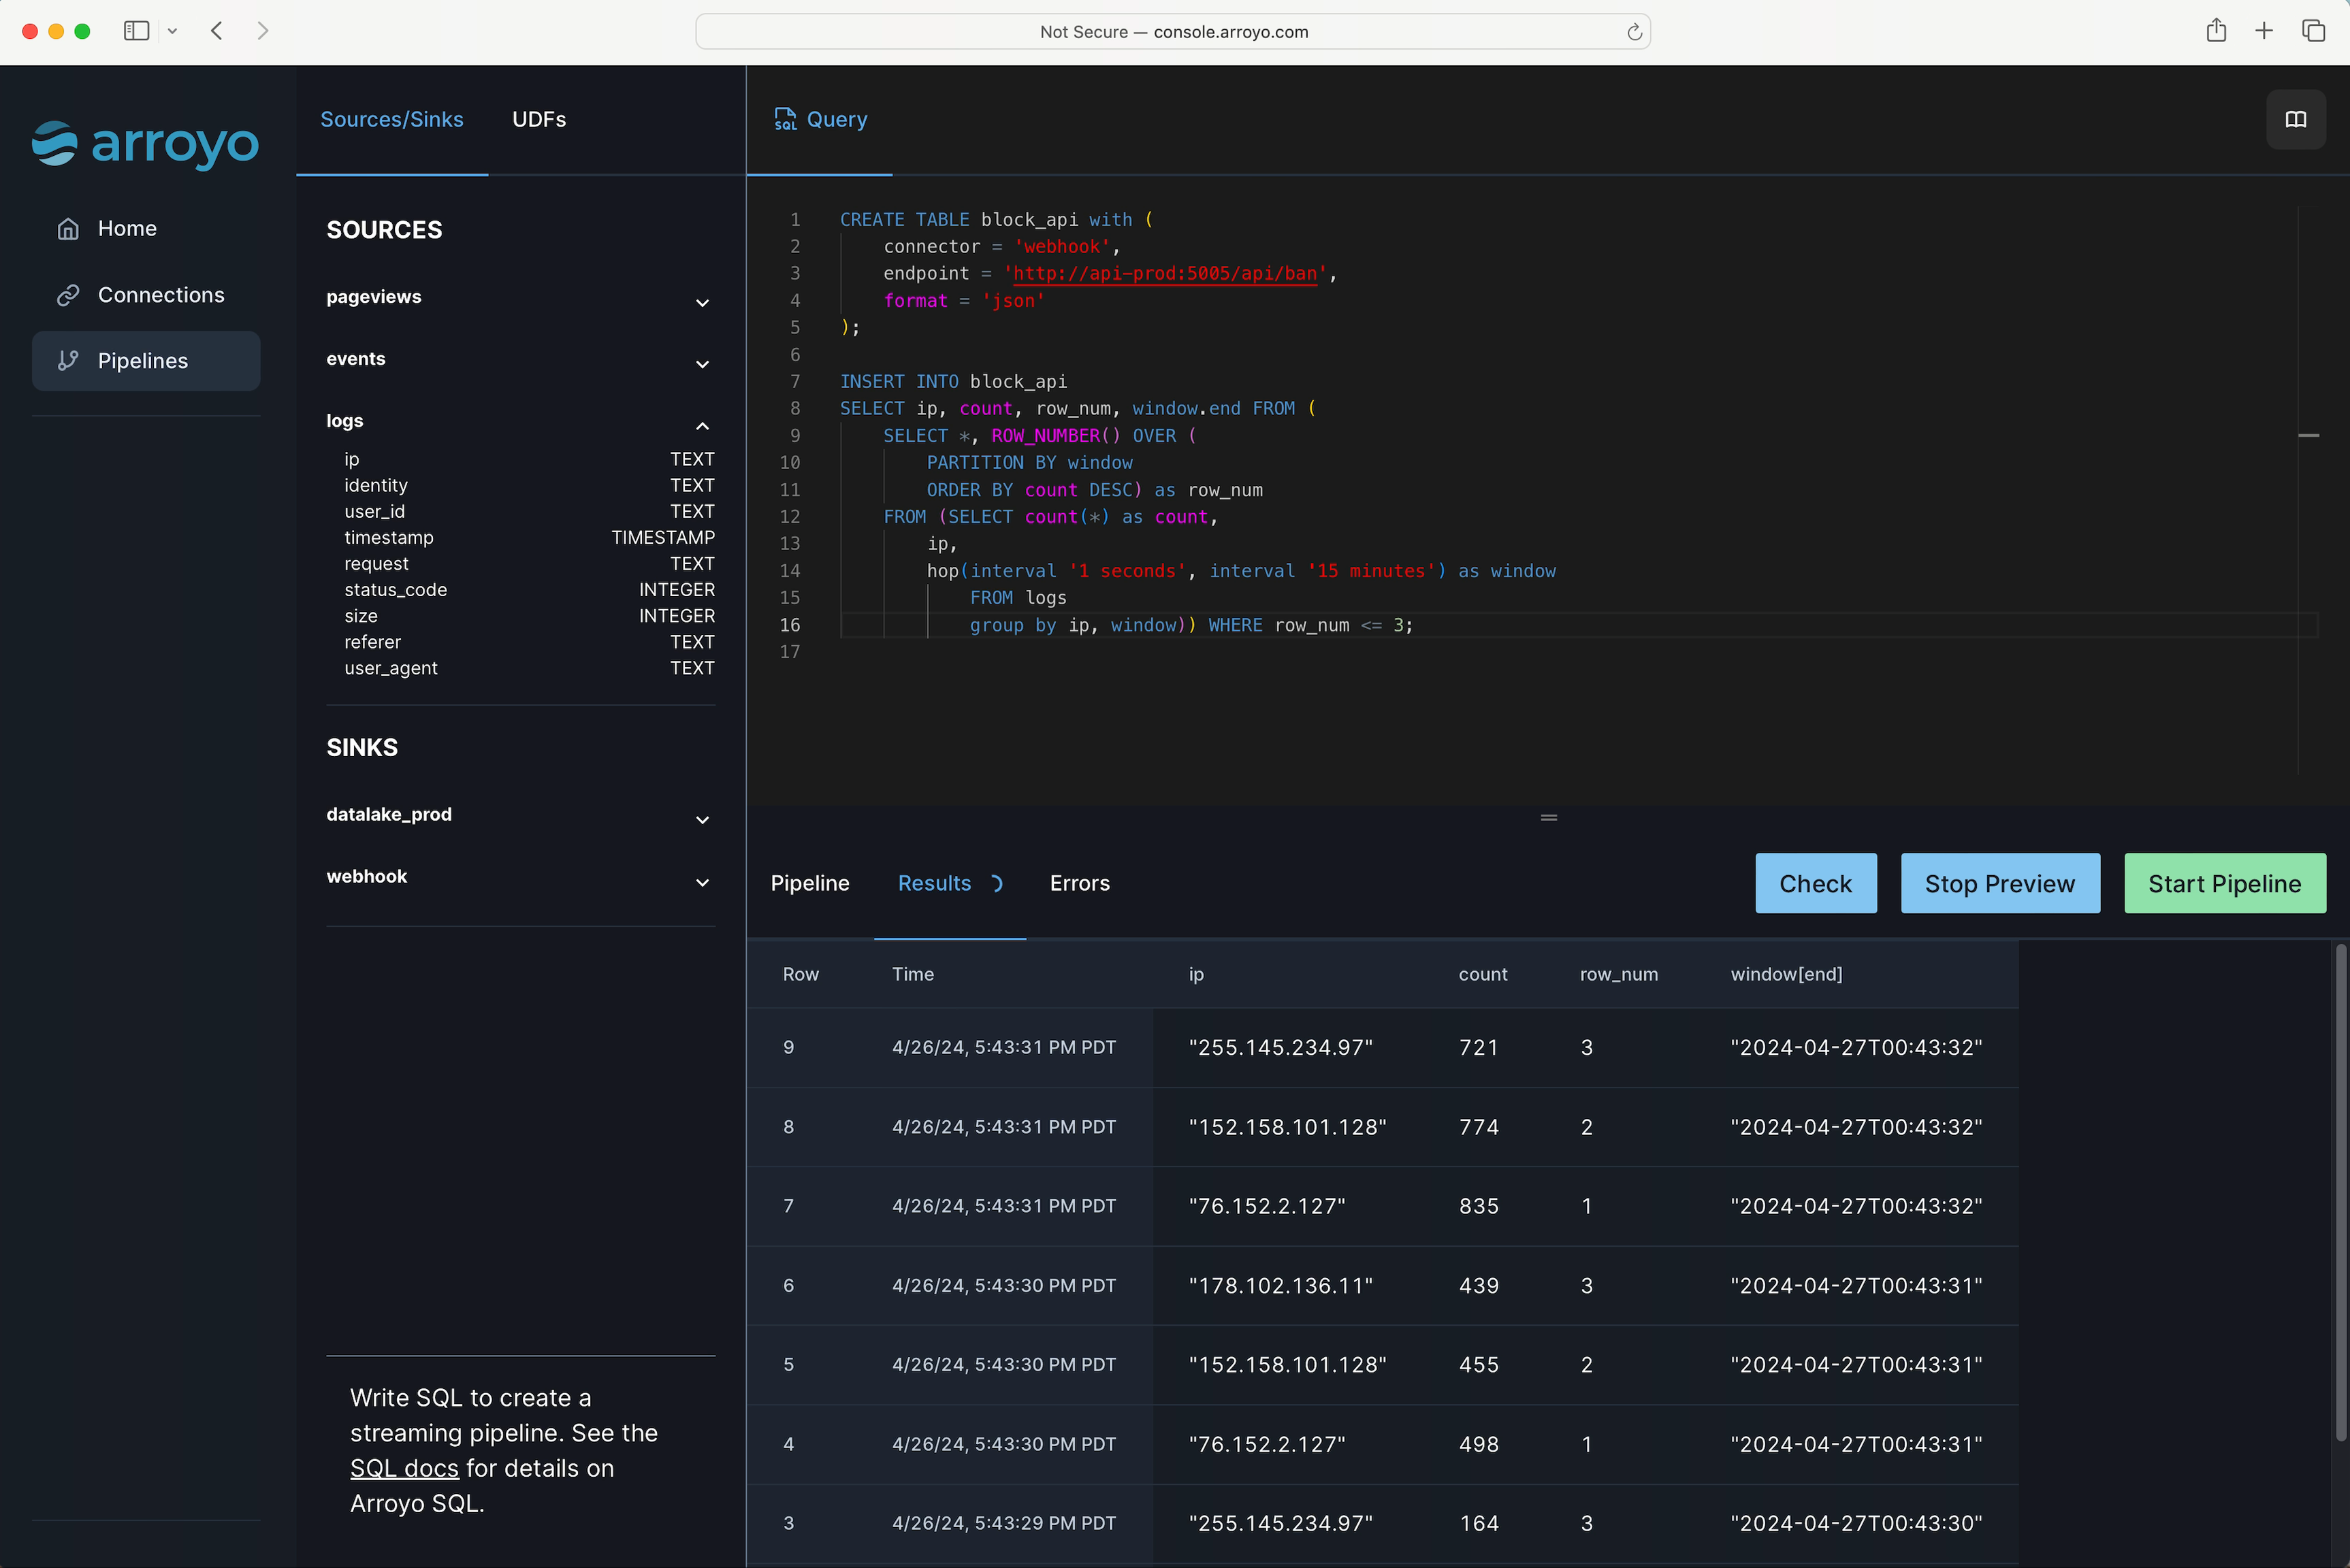Viewport: 2350px width, 1568px height.
Task: Click the Safari address bar
Action: point(1173,31)
